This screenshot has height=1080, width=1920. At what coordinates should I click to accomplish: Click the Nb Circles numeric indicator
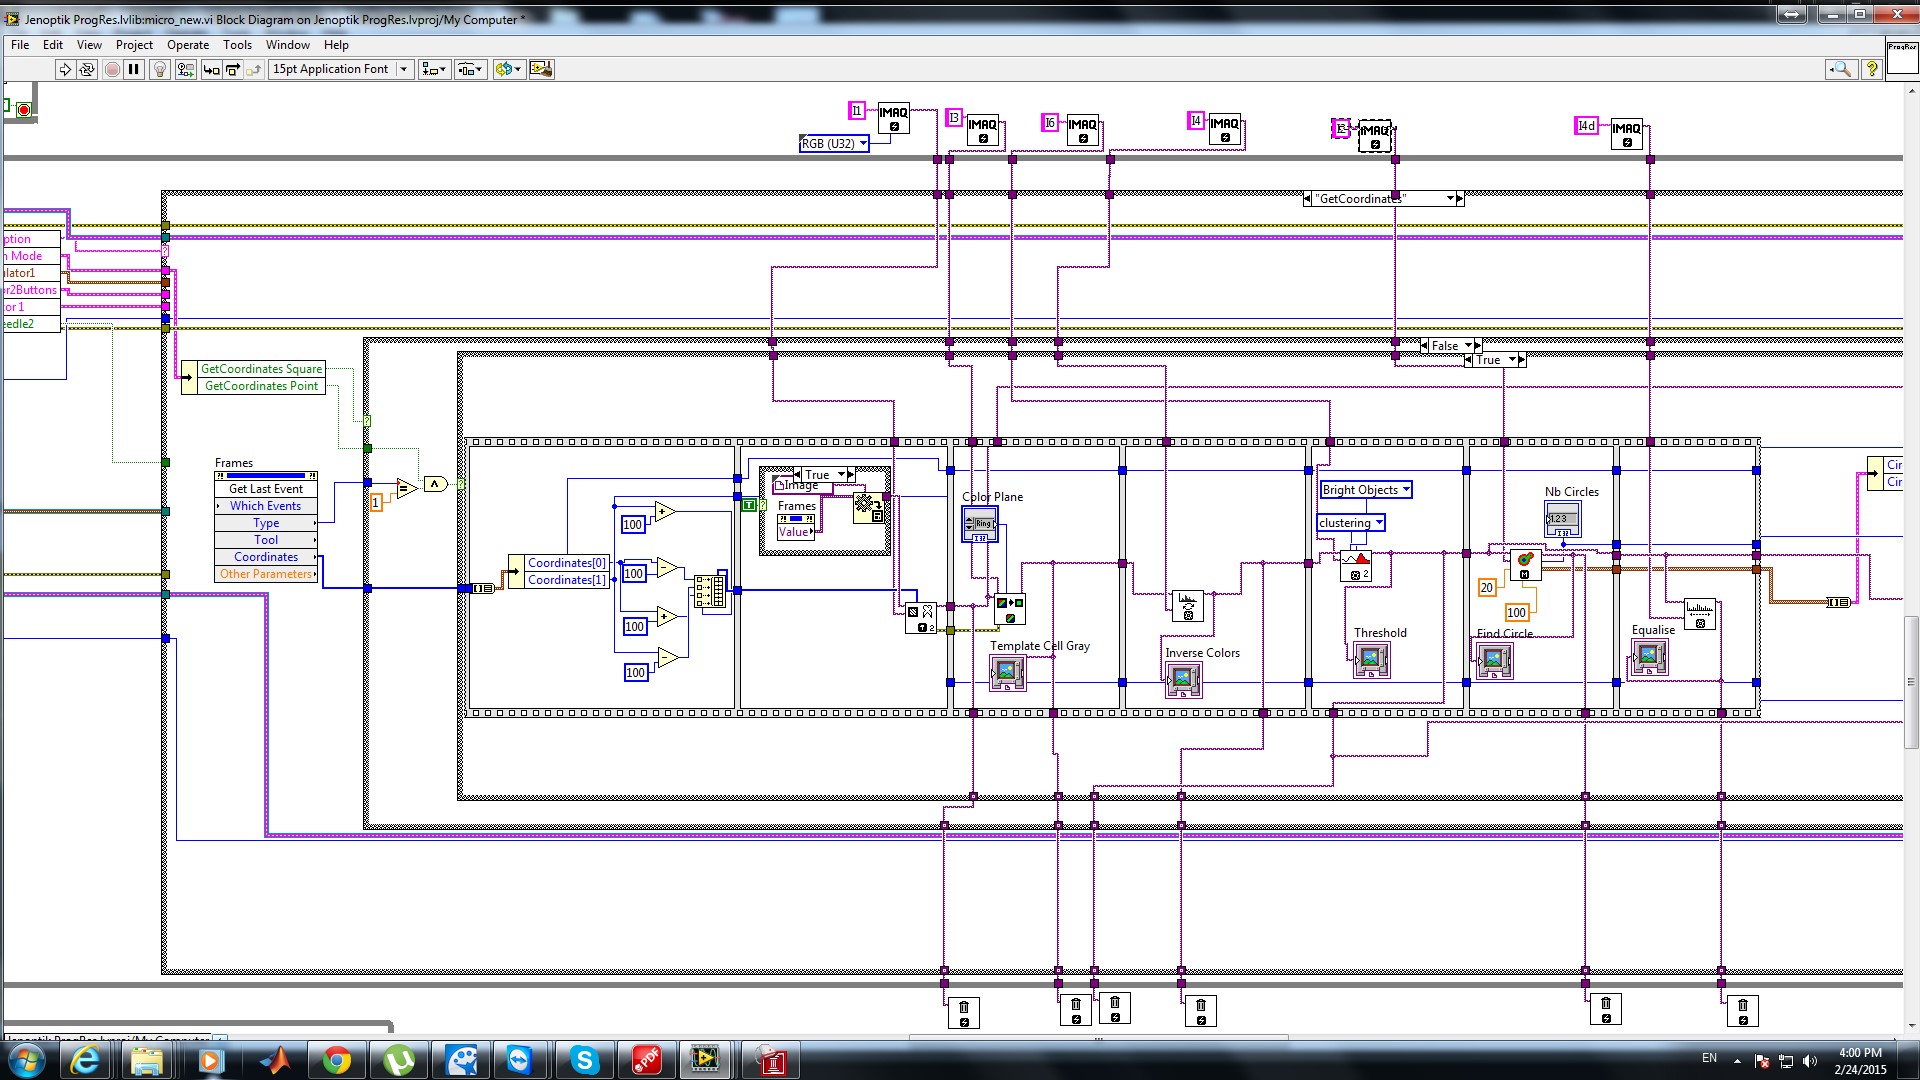pyautogui.click(x=1562, y=519)
